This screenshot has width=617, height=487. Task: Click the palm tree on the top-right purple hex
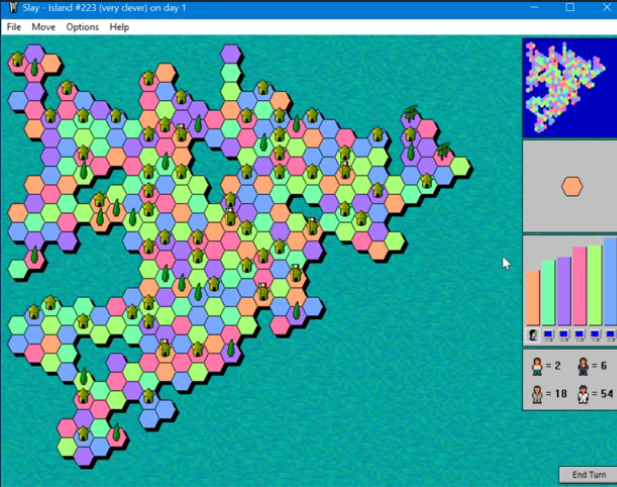point(410,112)
